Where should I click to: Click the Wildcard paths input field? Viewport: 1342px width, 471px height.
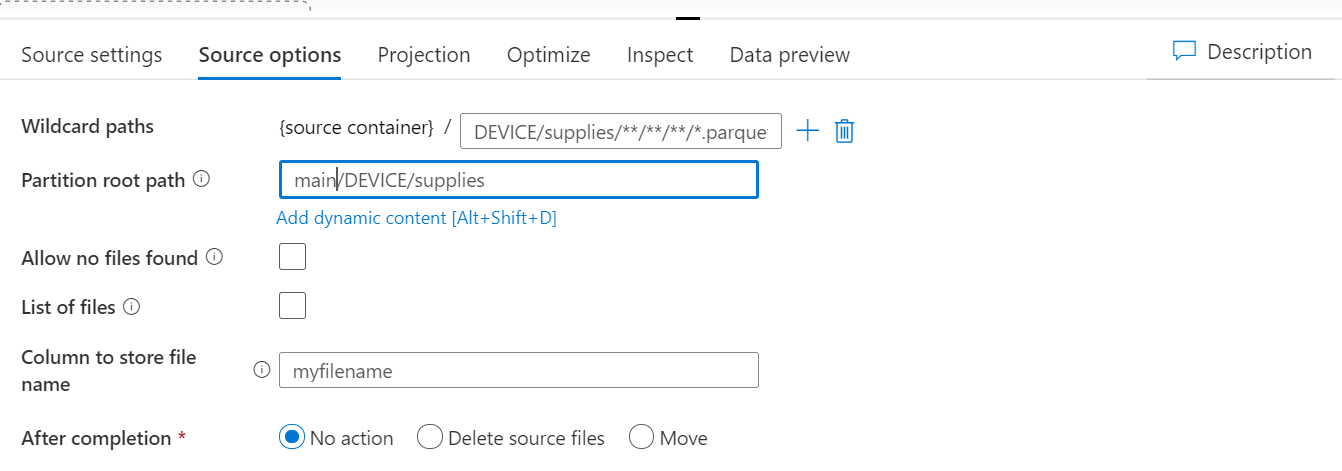[x=620, y=131]
